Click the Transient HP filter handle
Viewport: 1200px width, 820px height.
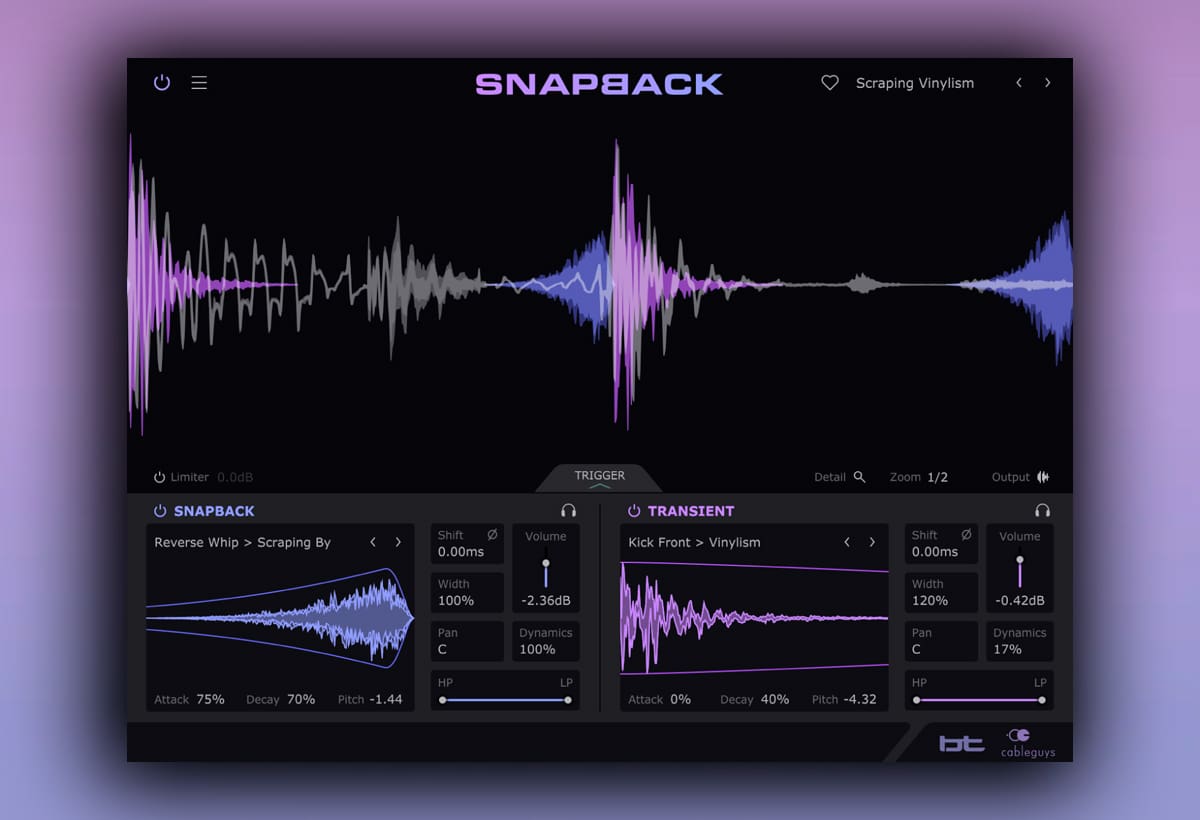click(x=917, y=700)
